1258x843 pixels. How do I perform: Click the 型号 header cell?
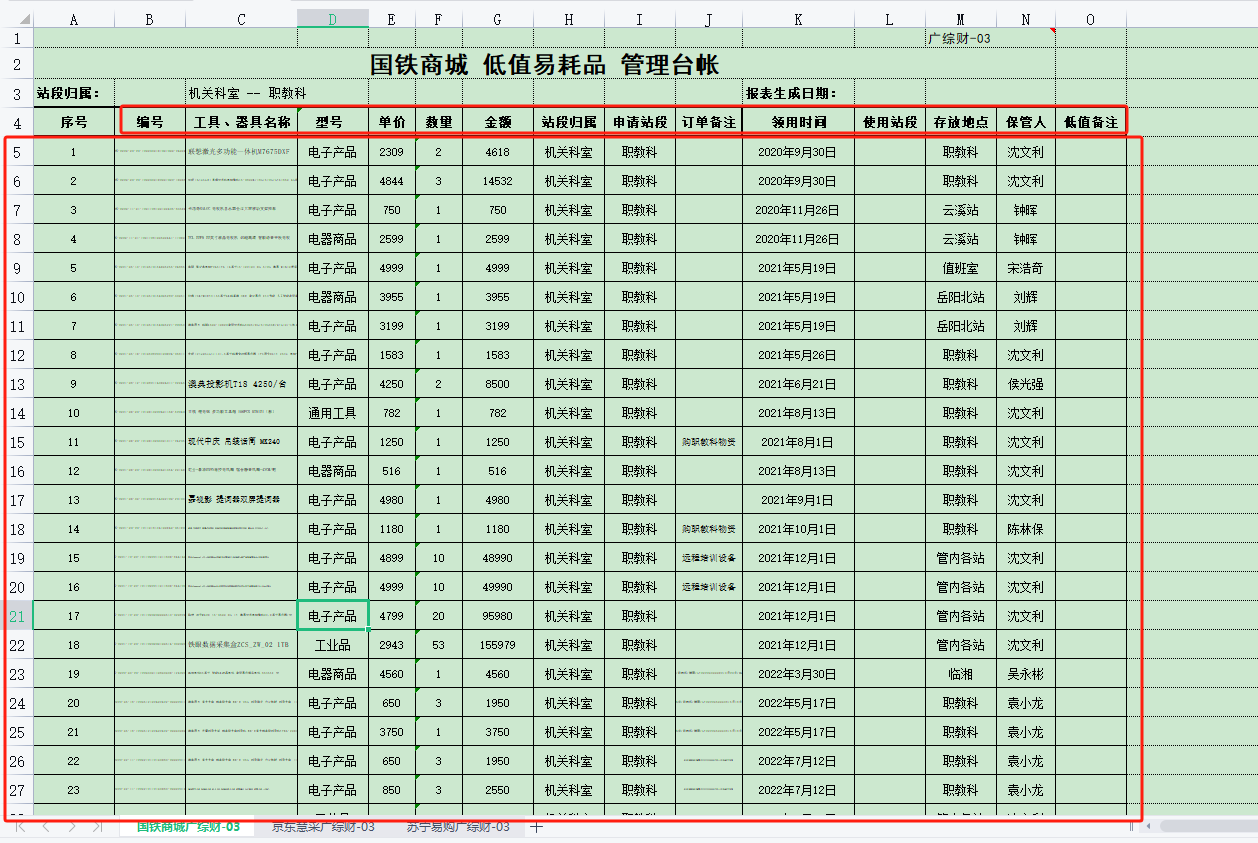[333, 122]
